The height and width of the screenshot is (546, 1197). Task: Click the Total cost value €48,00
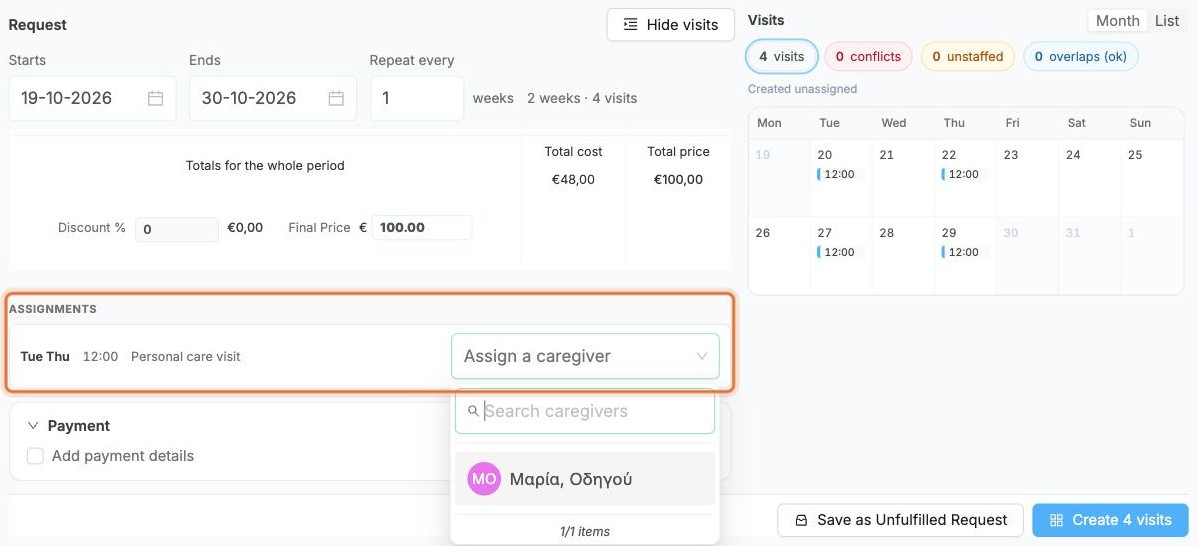[573, 180]
